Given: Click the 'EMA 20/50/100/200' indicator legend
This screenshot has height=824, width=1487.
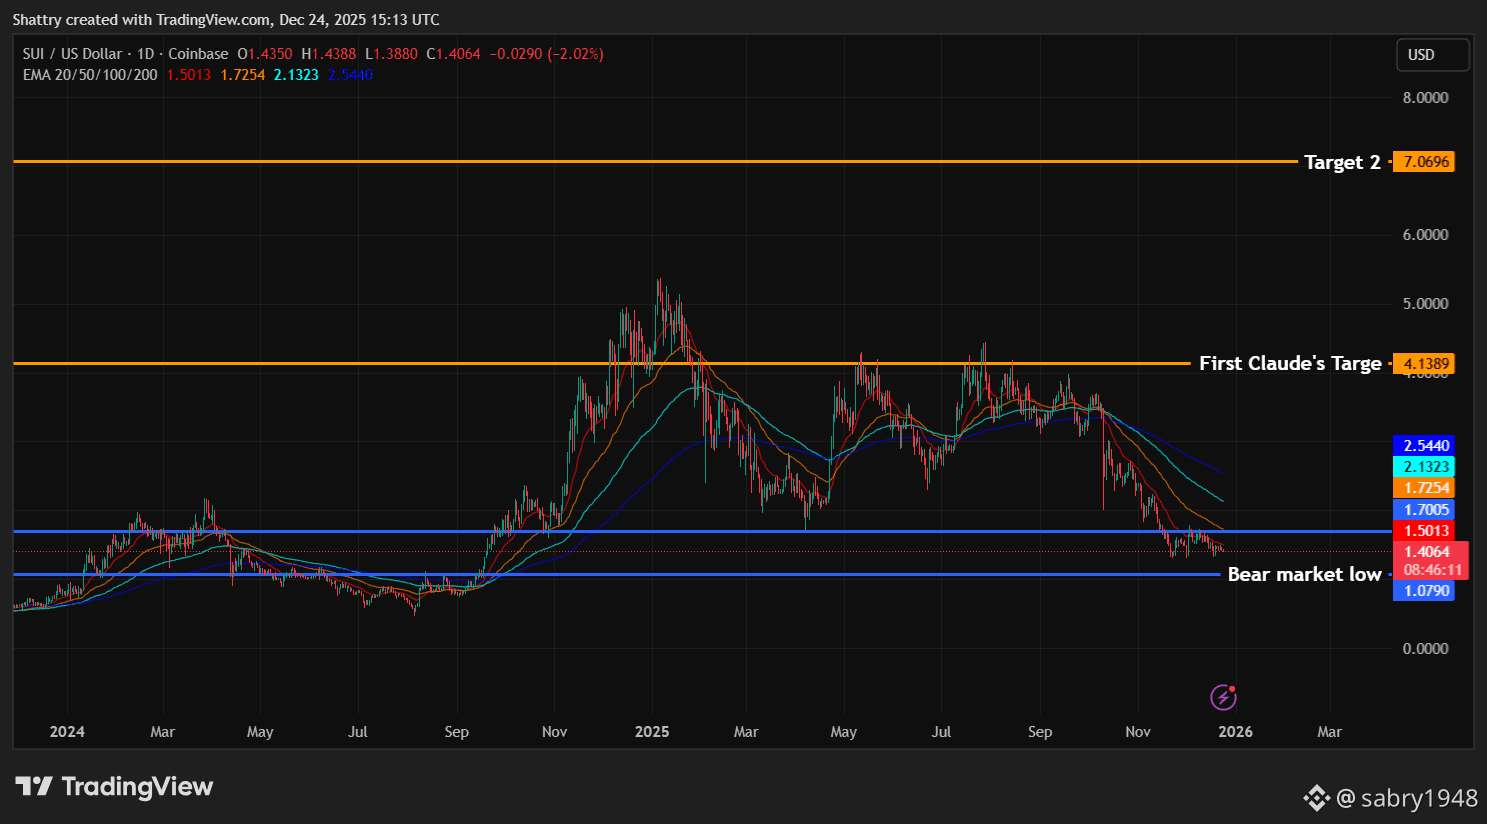Looking at the screenshot, I should coord(90,75).
